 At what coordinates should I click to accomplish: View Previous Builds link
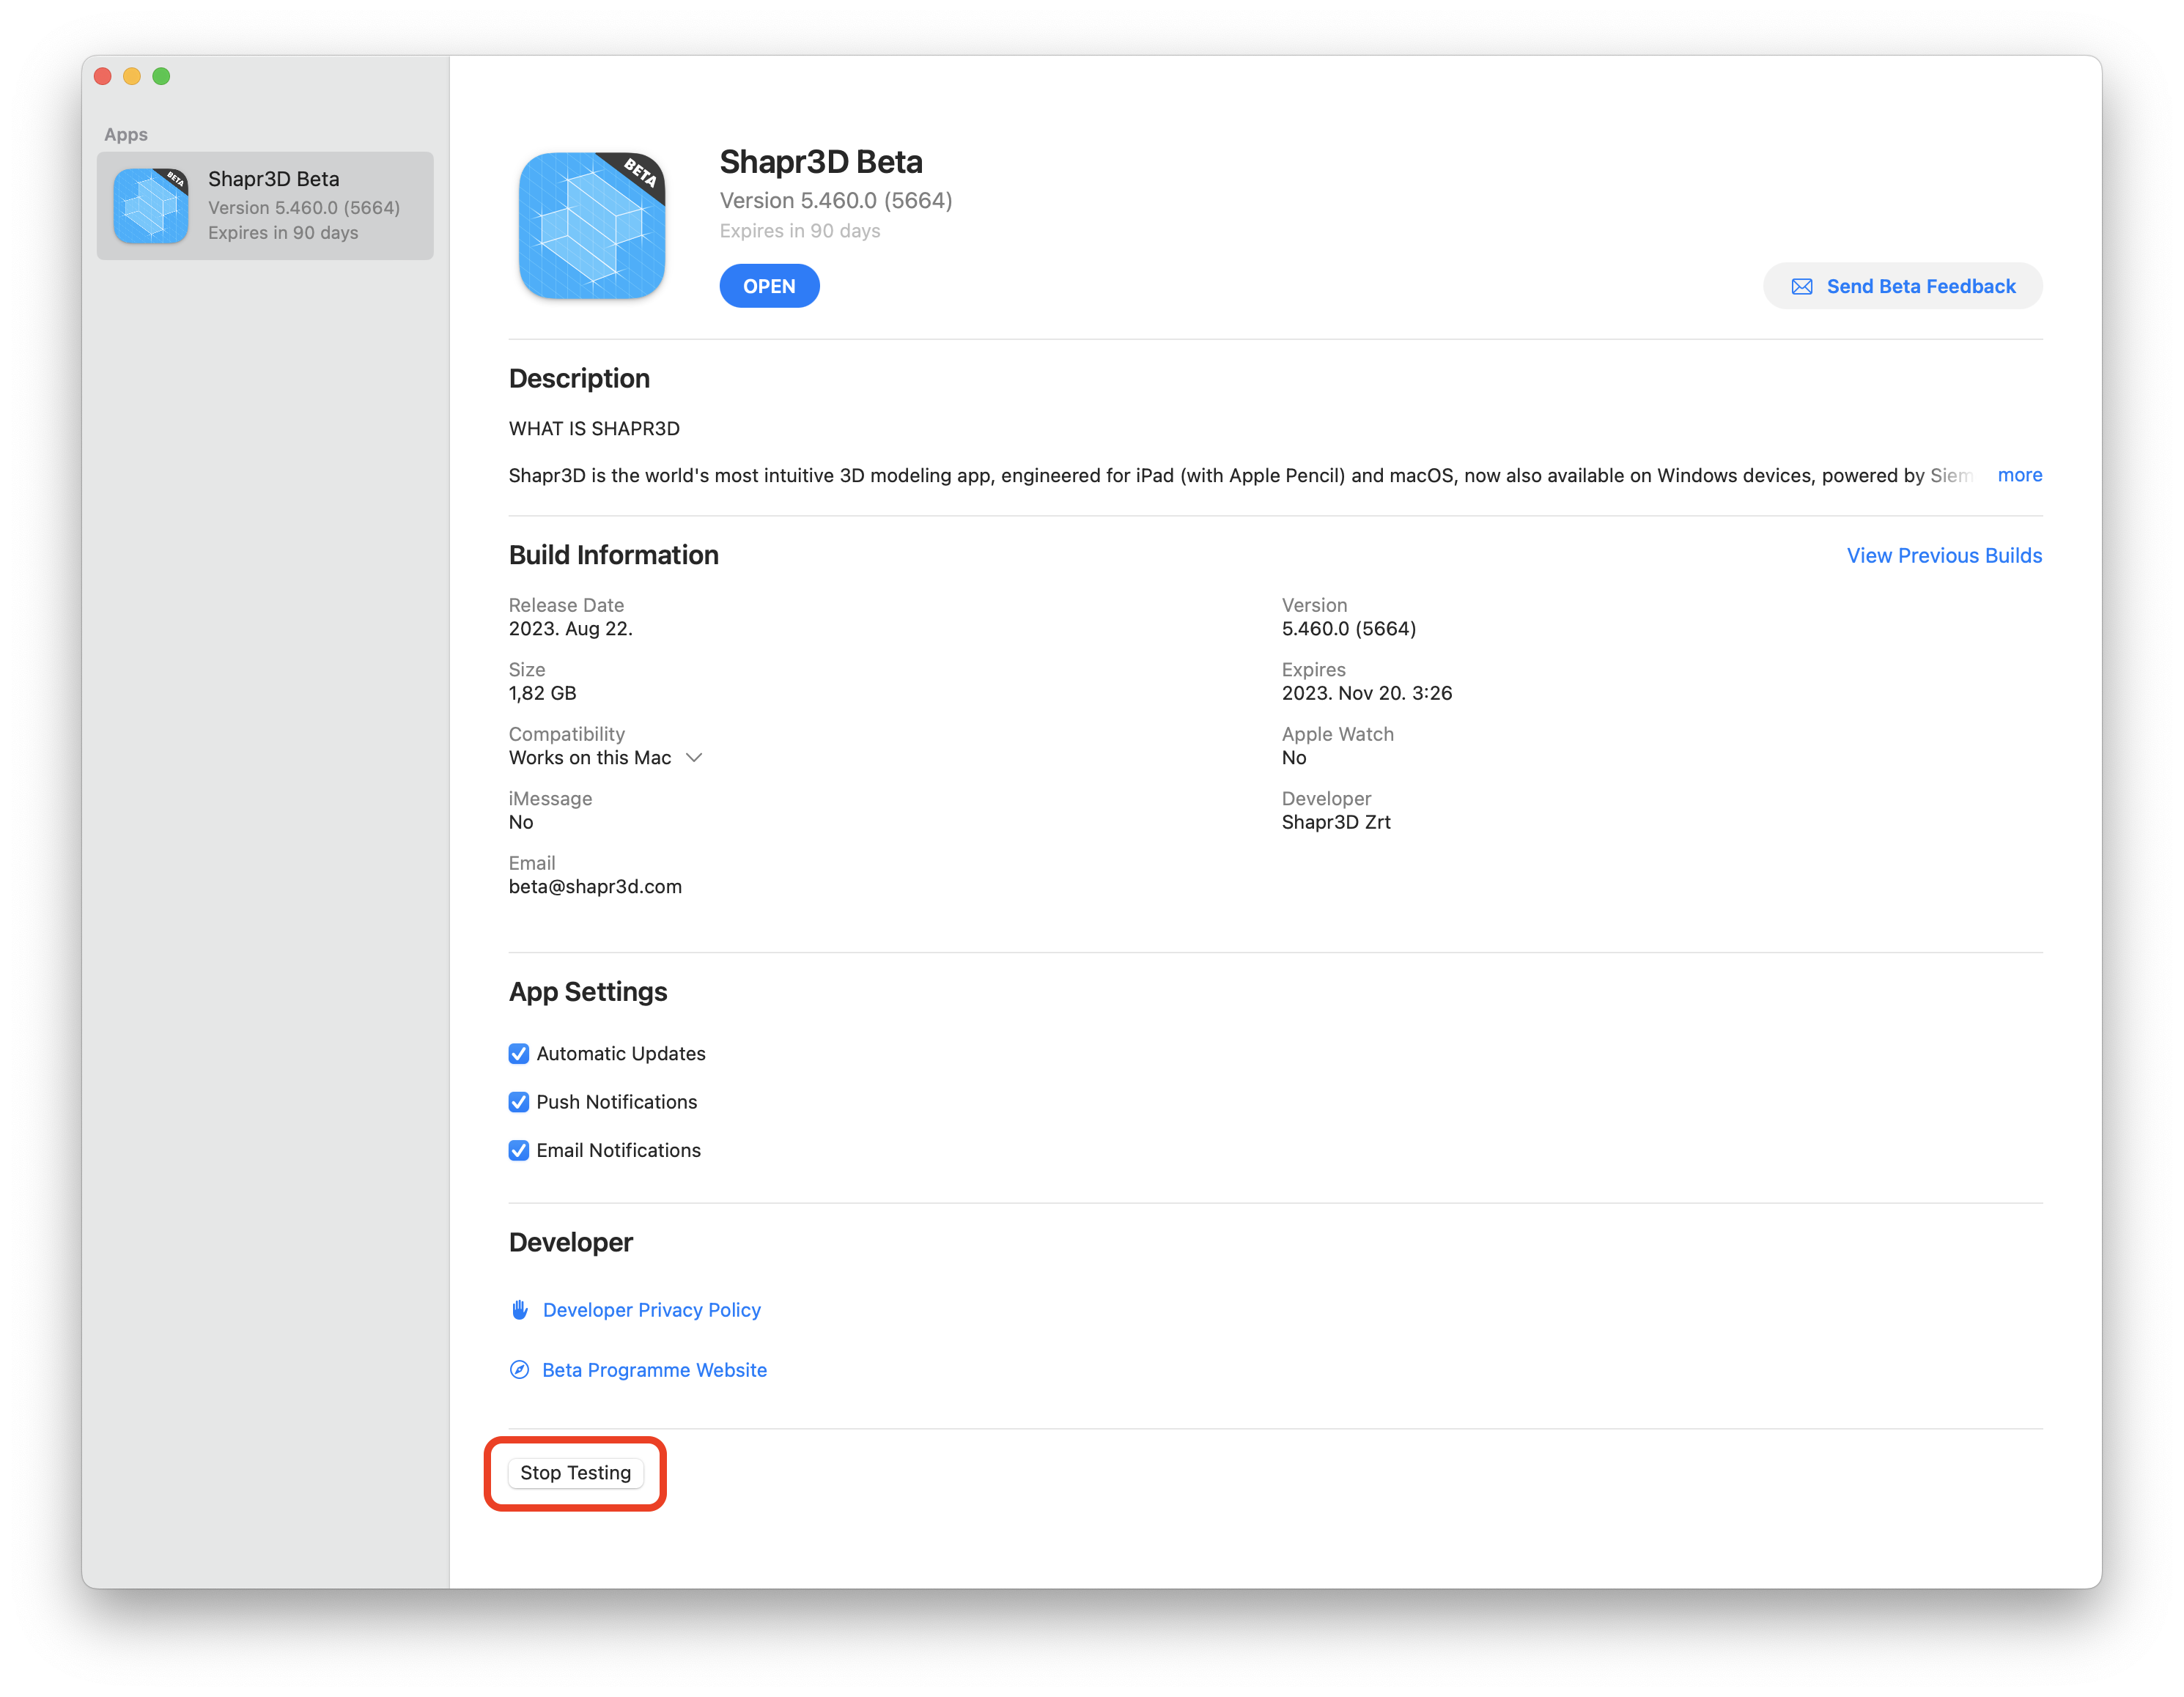click(x=1943, y=555)
